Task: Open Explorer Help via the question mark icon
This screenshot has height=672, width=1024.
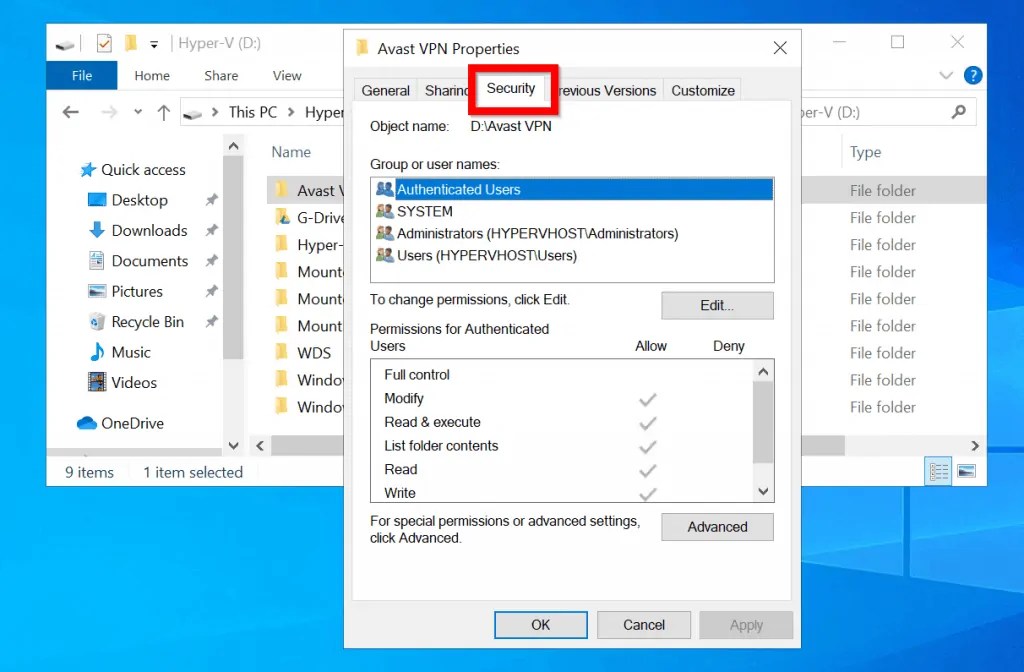Action: click(972, 75)
